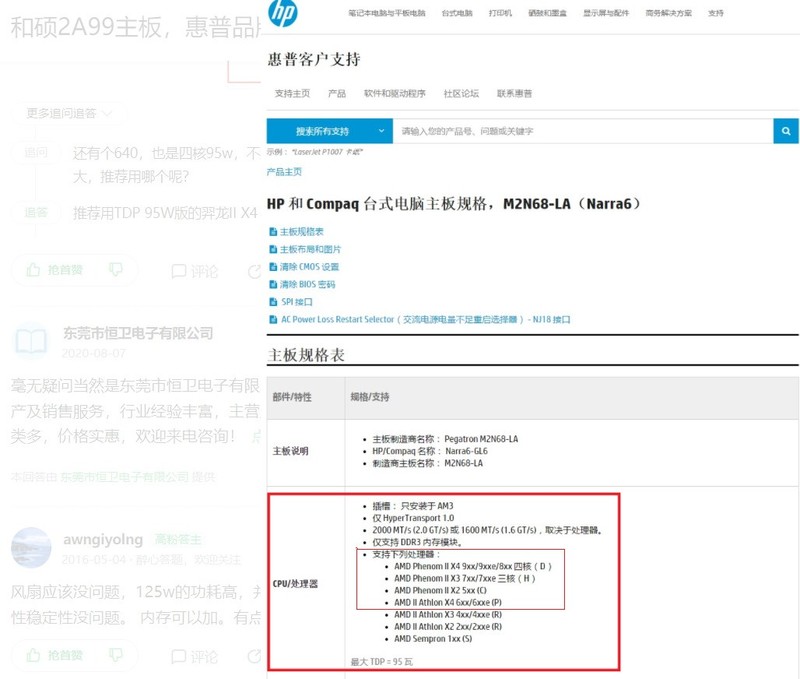Click the magnifier search button
This screenshot has height=679, width=800.
point(786,131)
